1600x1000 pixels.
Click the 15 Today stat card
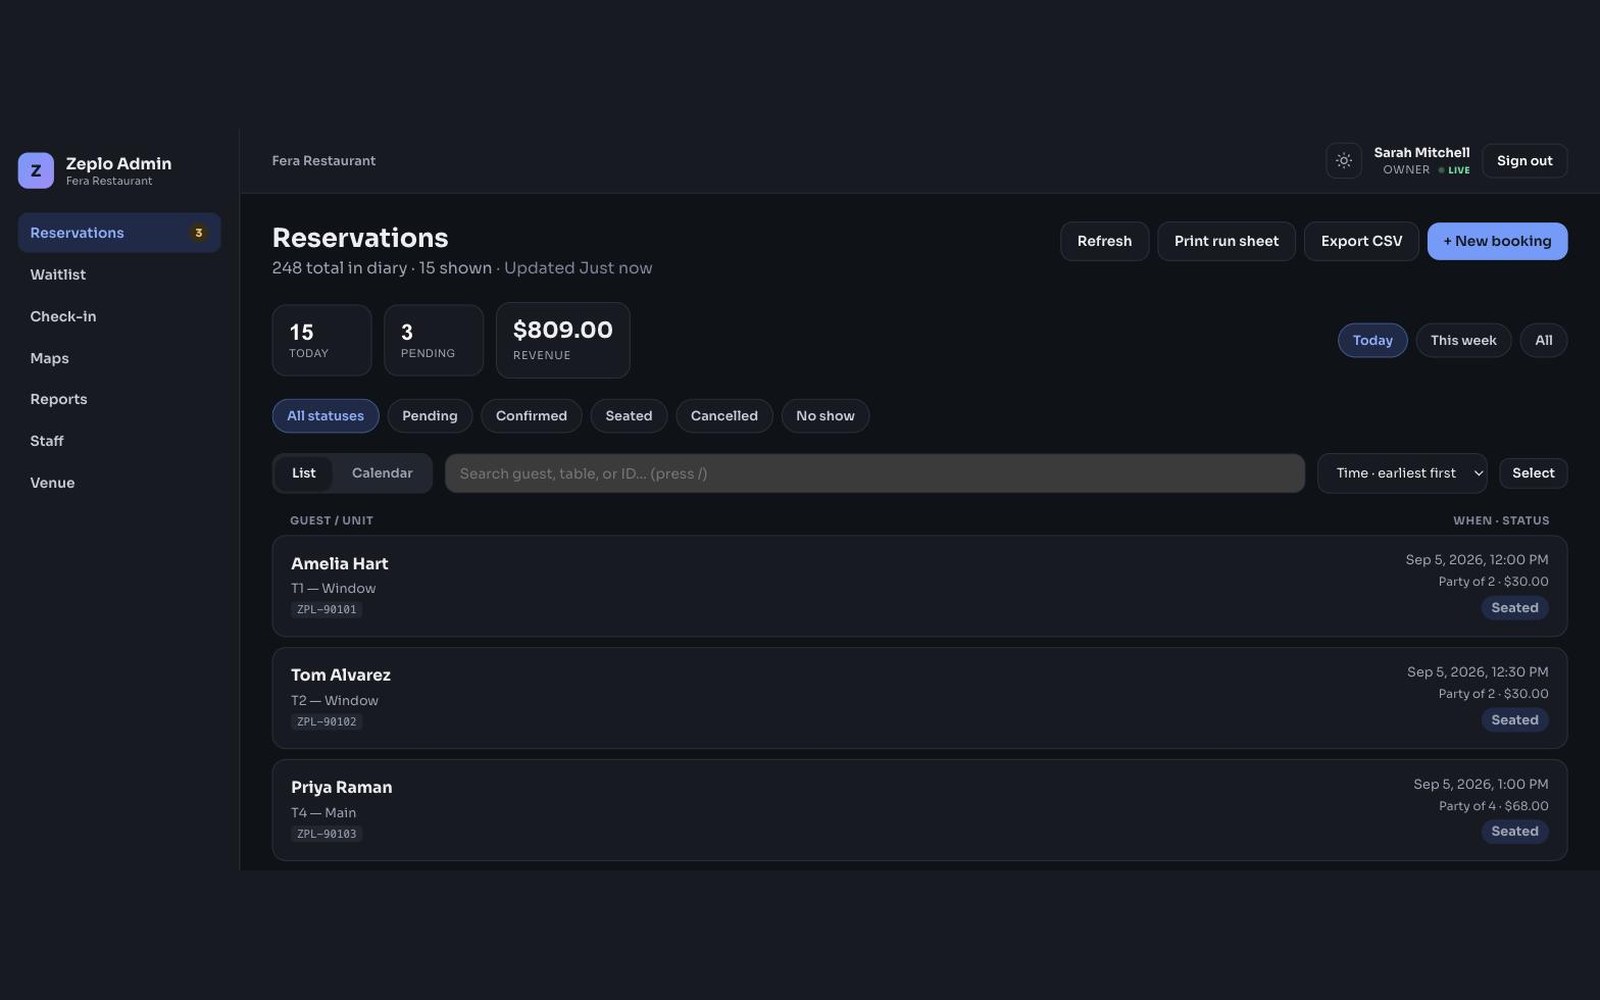coord(322,341)
